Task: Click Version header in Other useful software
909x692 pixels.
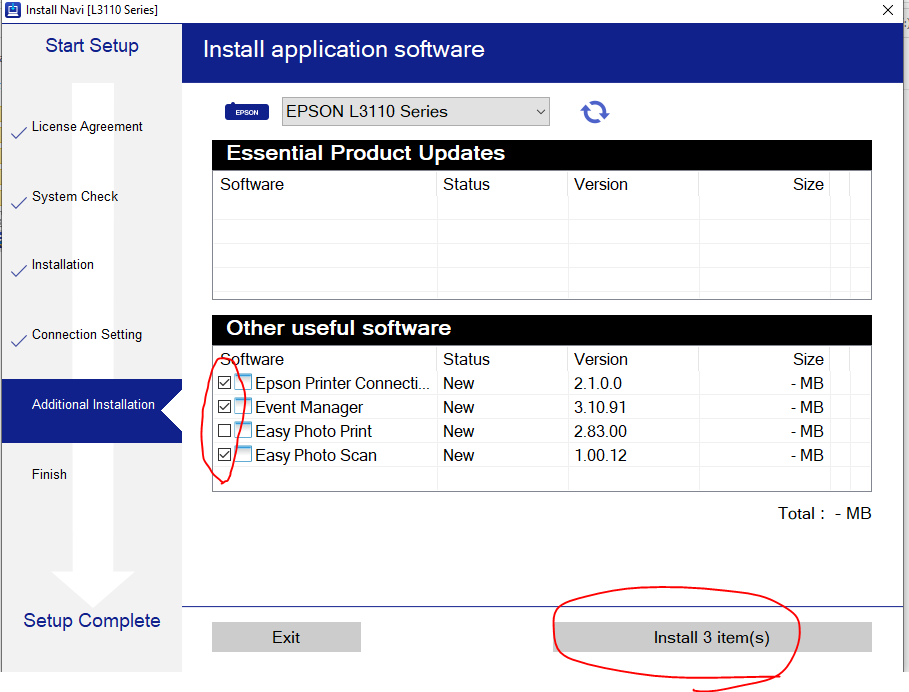Action: coord(601,359)
